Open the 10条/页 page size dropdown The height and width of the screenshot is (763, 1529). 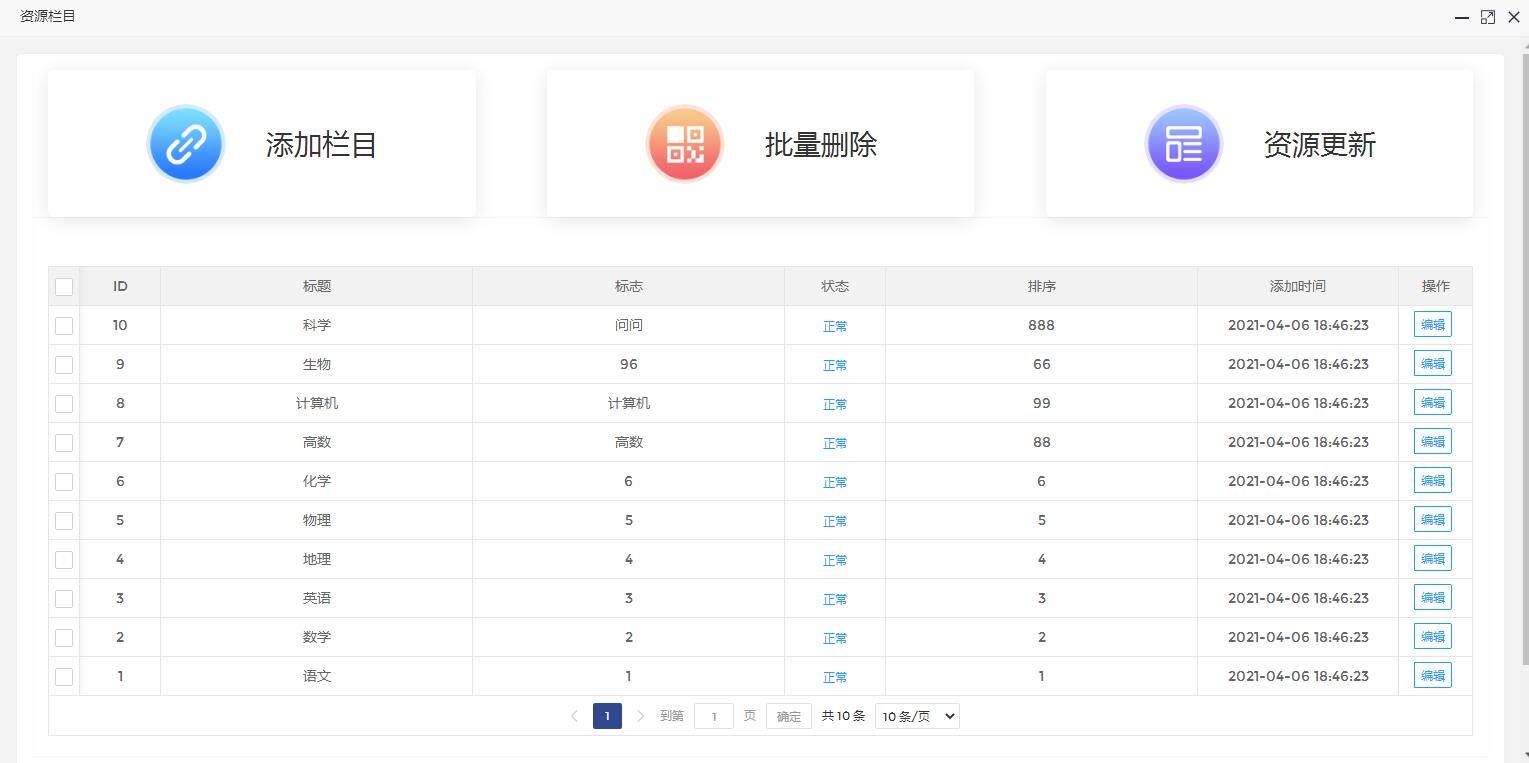[916, 716]
